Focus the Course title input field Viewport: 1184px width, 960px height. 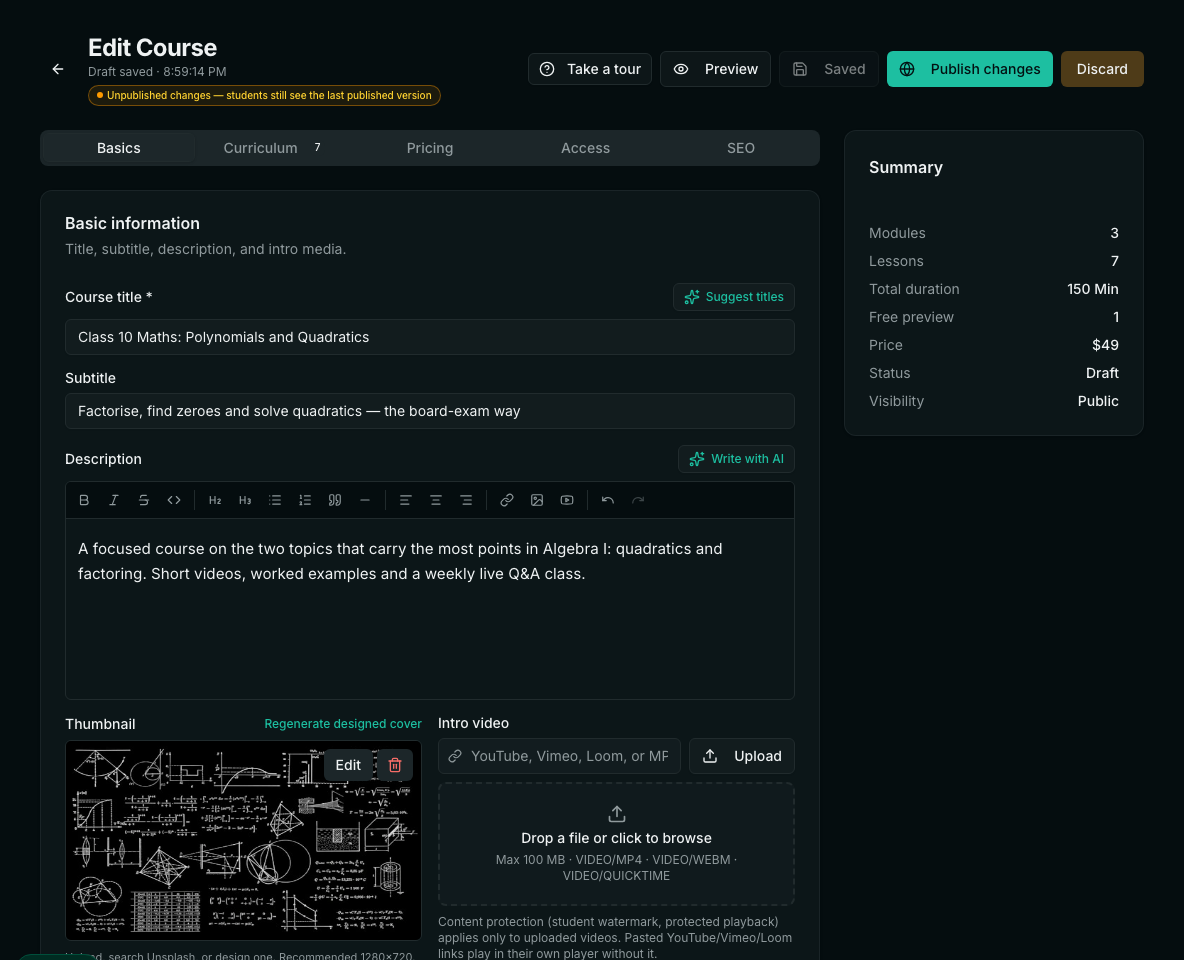click(x=430, y=337)
